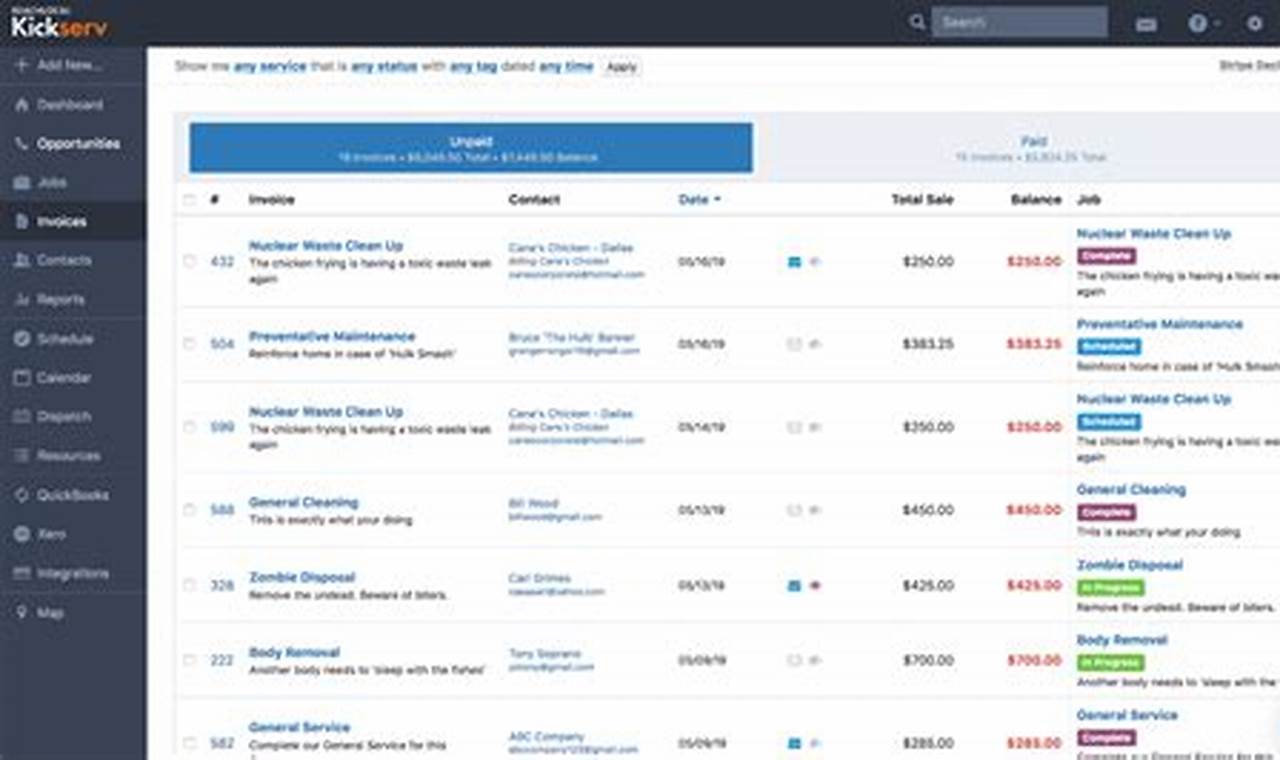Viewport: 1280px width, 760px height.
Task: Open contact Tony Soprano link
Action: click(x=544, y=653)
